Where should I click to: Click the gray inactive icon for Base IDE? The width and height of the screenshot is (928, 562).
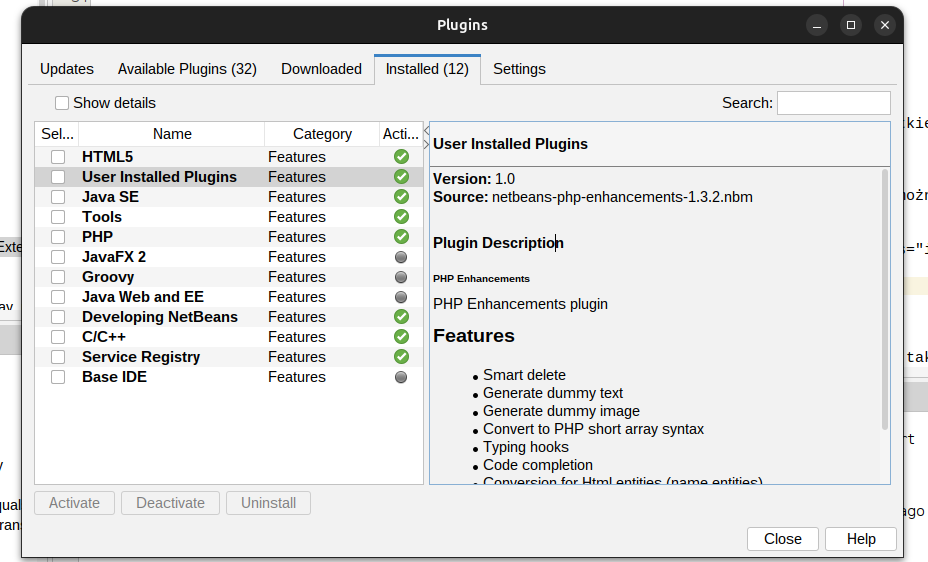tap(401, 377)
